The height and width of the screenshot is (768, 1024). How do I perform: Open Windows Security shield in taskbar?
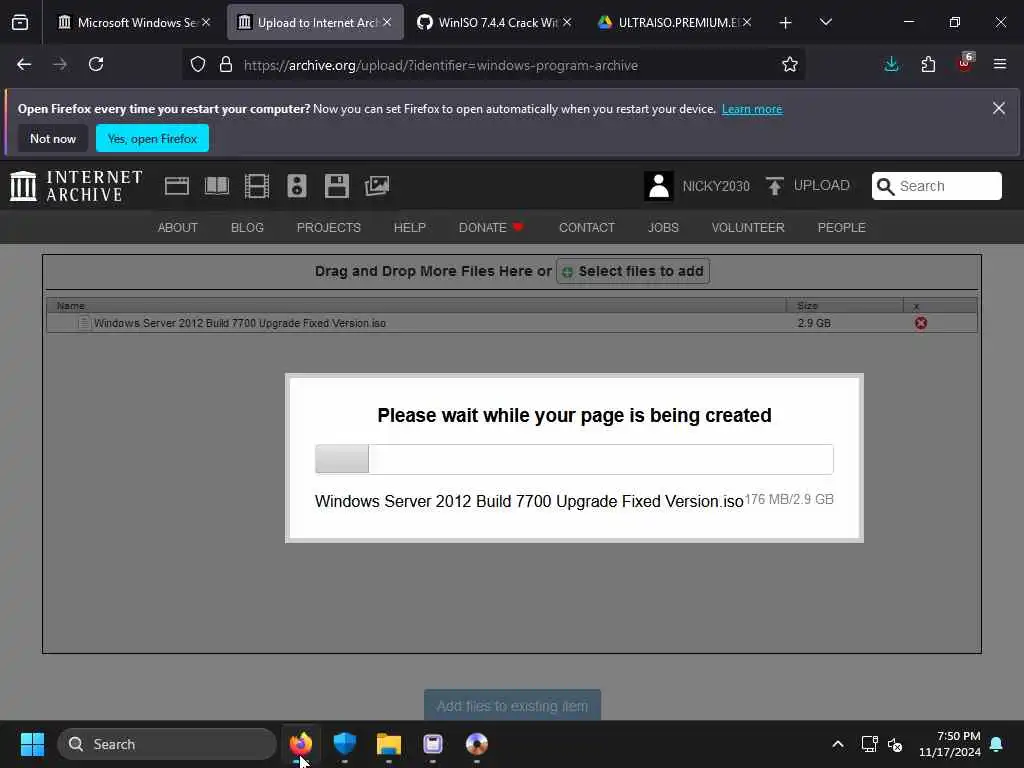pyautogui.click(x=344, y=744)
